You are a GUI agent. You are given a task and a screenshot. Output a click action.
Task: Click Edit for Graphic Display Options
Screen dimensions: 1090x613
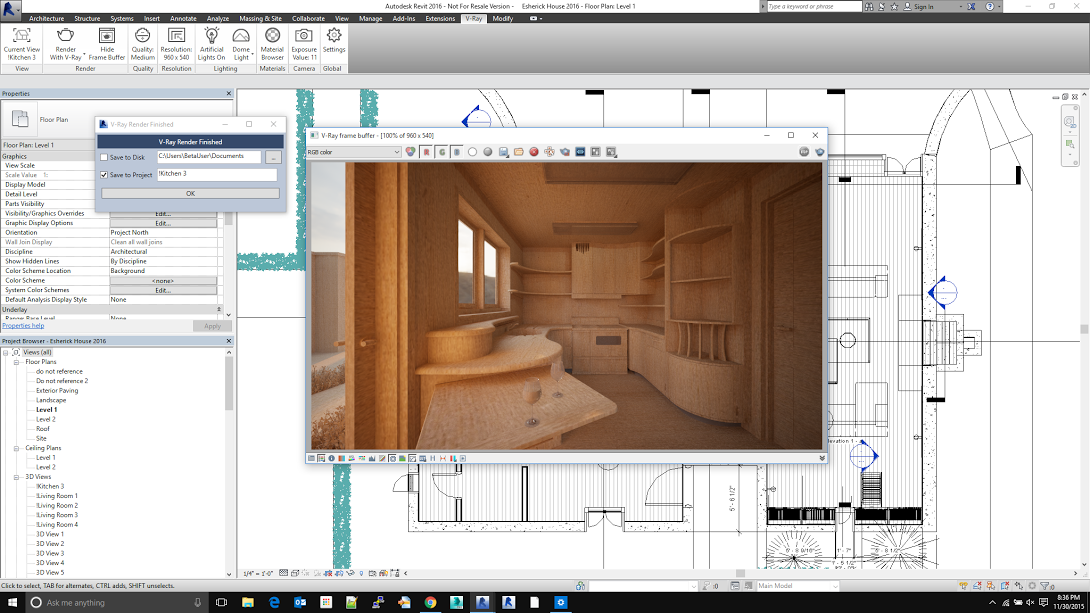pyautogui.click(x=163, y=223)
